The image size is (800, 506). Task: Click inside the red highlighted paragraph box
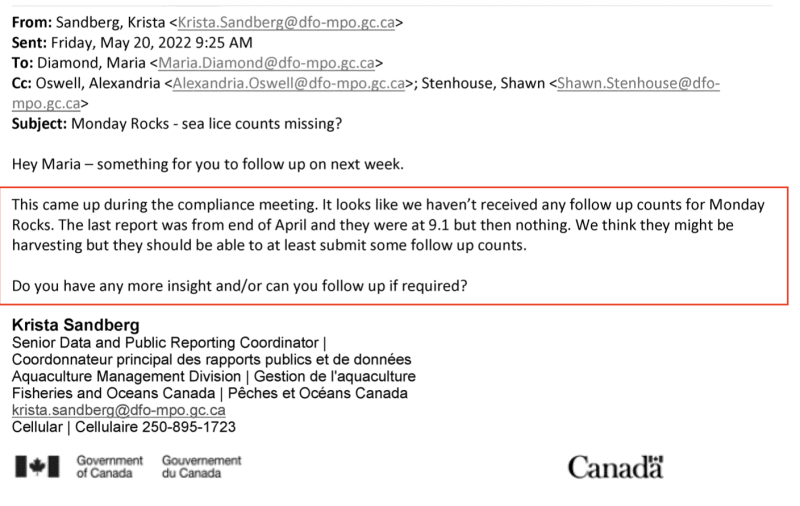[390, 226]
